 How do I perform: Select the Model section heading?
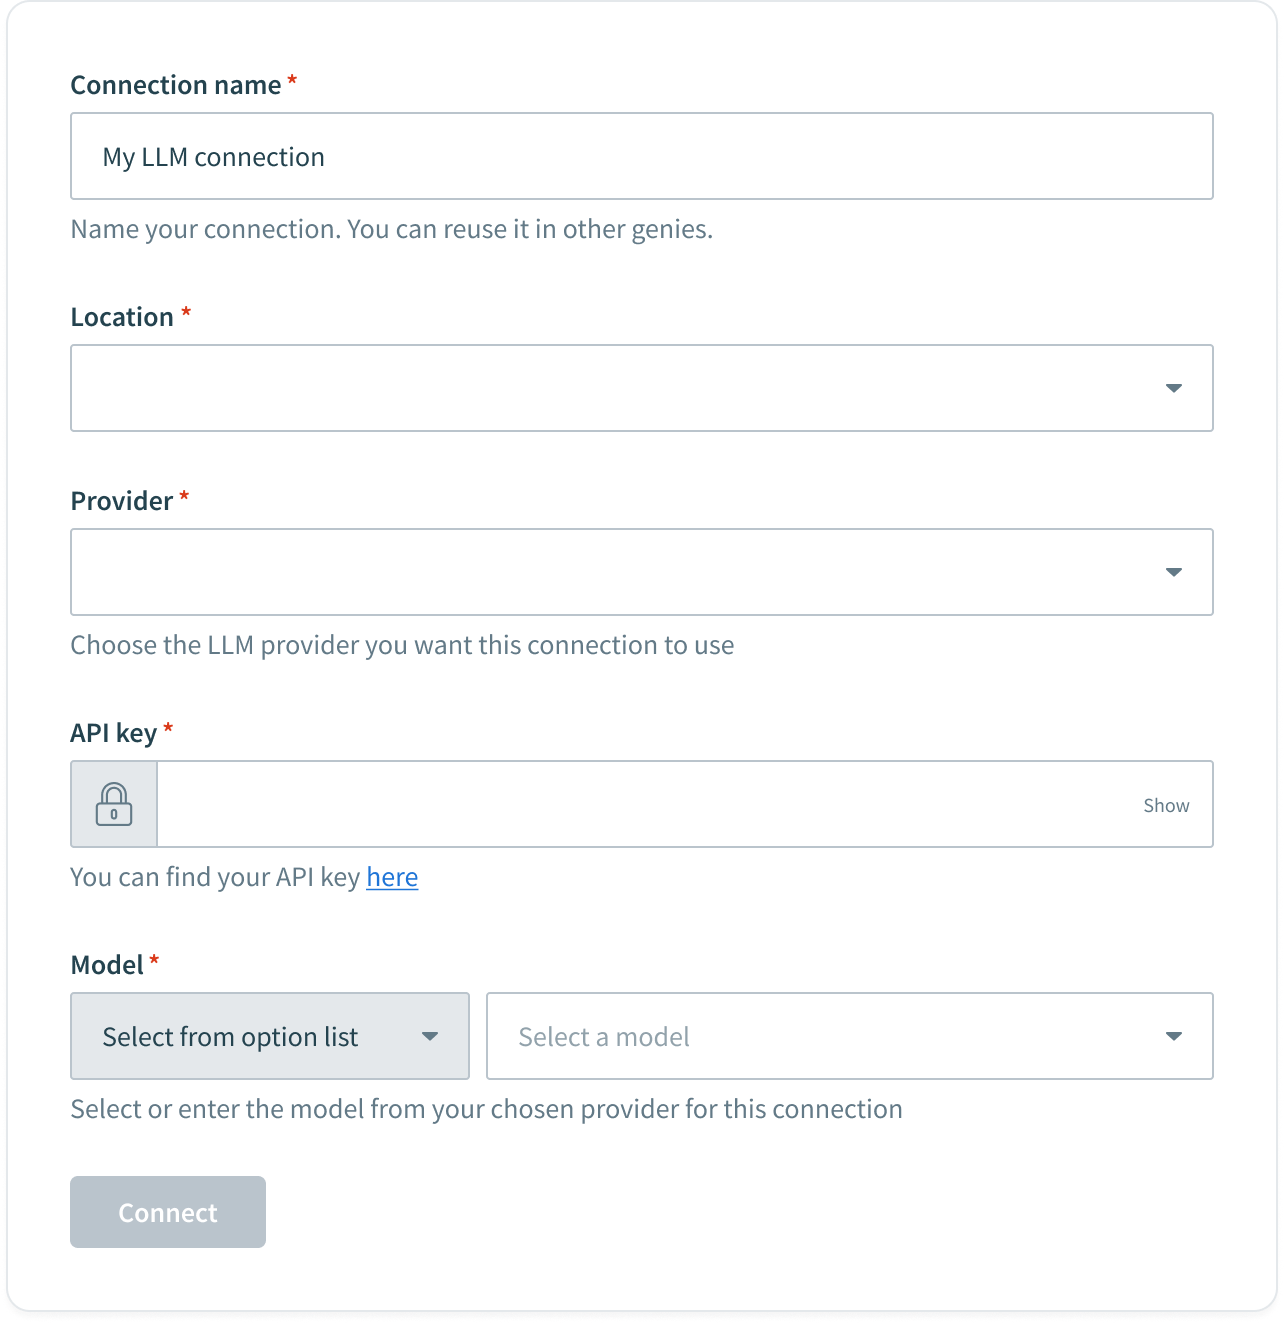110,963
